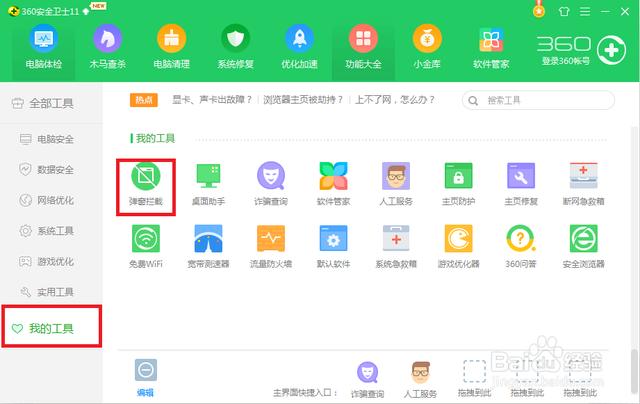Open 电脑清理 cleanup icon
This screenshot has height=404, width=640.
pos(171,39)
